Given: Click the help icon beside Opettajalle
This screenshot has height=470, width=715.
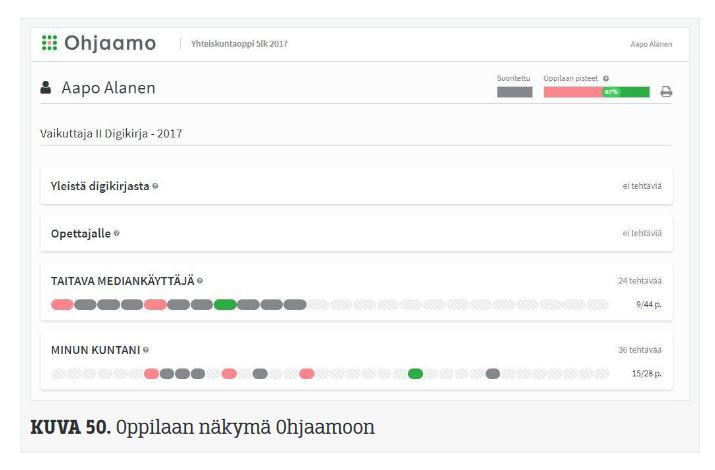Looking at the screenshot, I should [117, 234].
